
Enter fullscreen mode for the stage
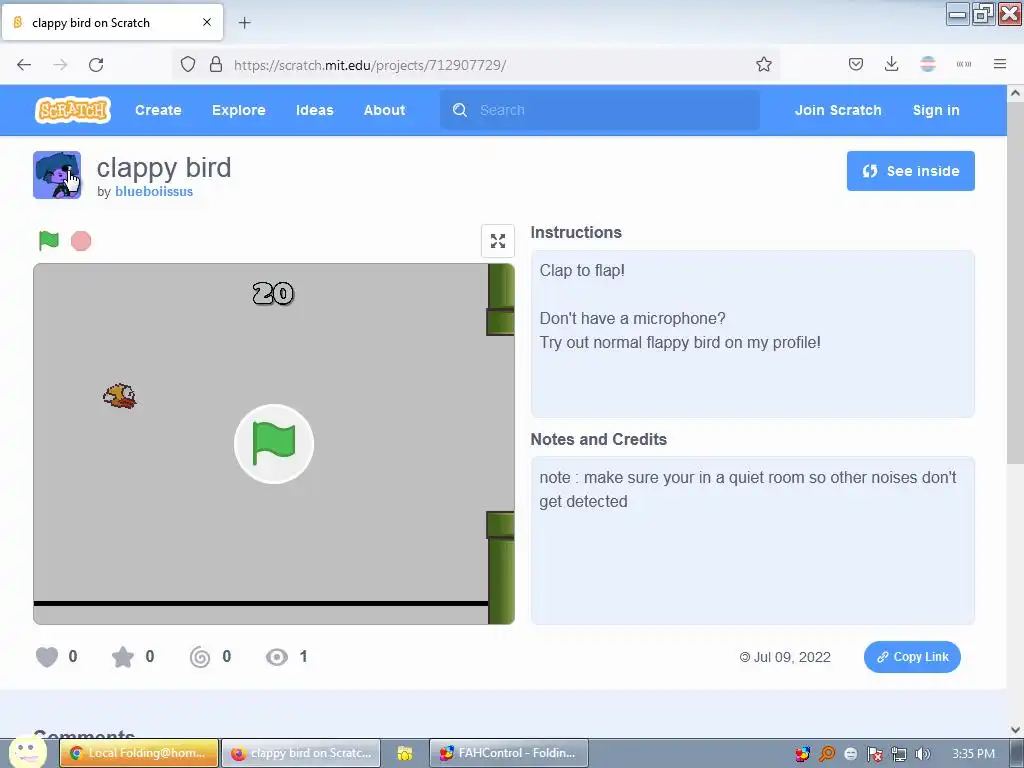coord(498,241)
